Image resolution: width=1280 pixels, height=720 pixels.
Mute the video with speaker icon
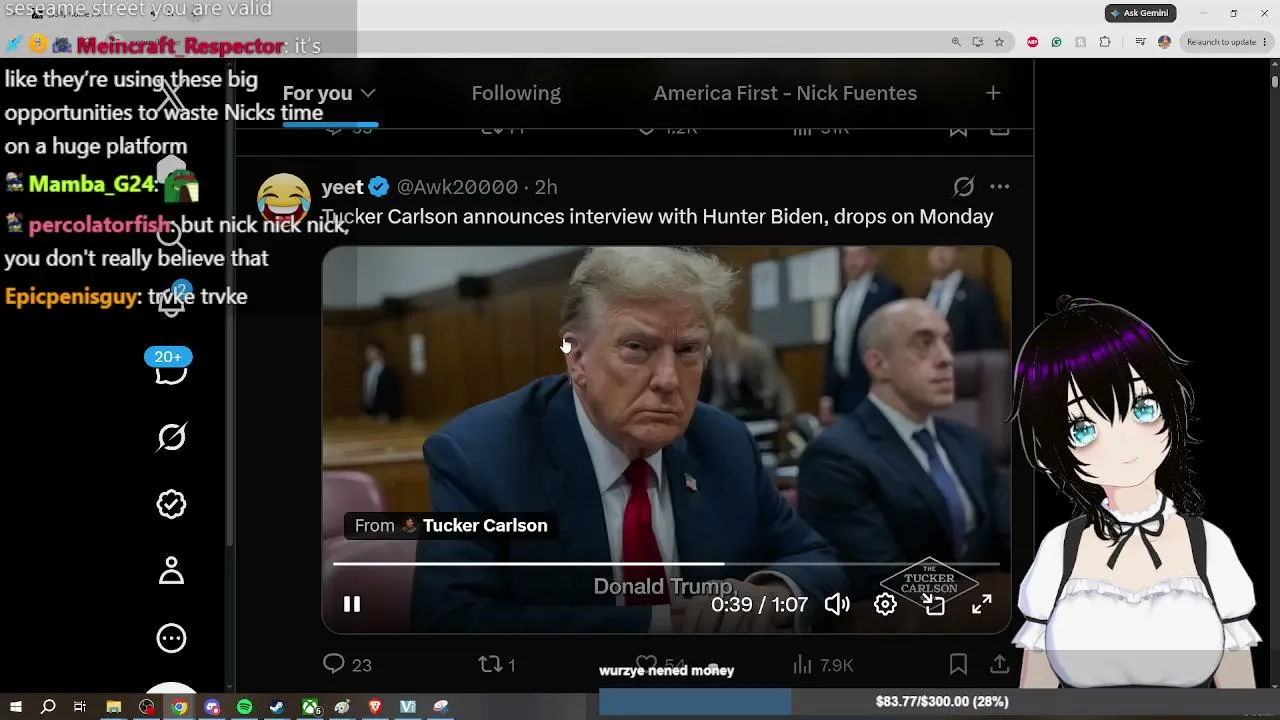(x=837, y=604)
